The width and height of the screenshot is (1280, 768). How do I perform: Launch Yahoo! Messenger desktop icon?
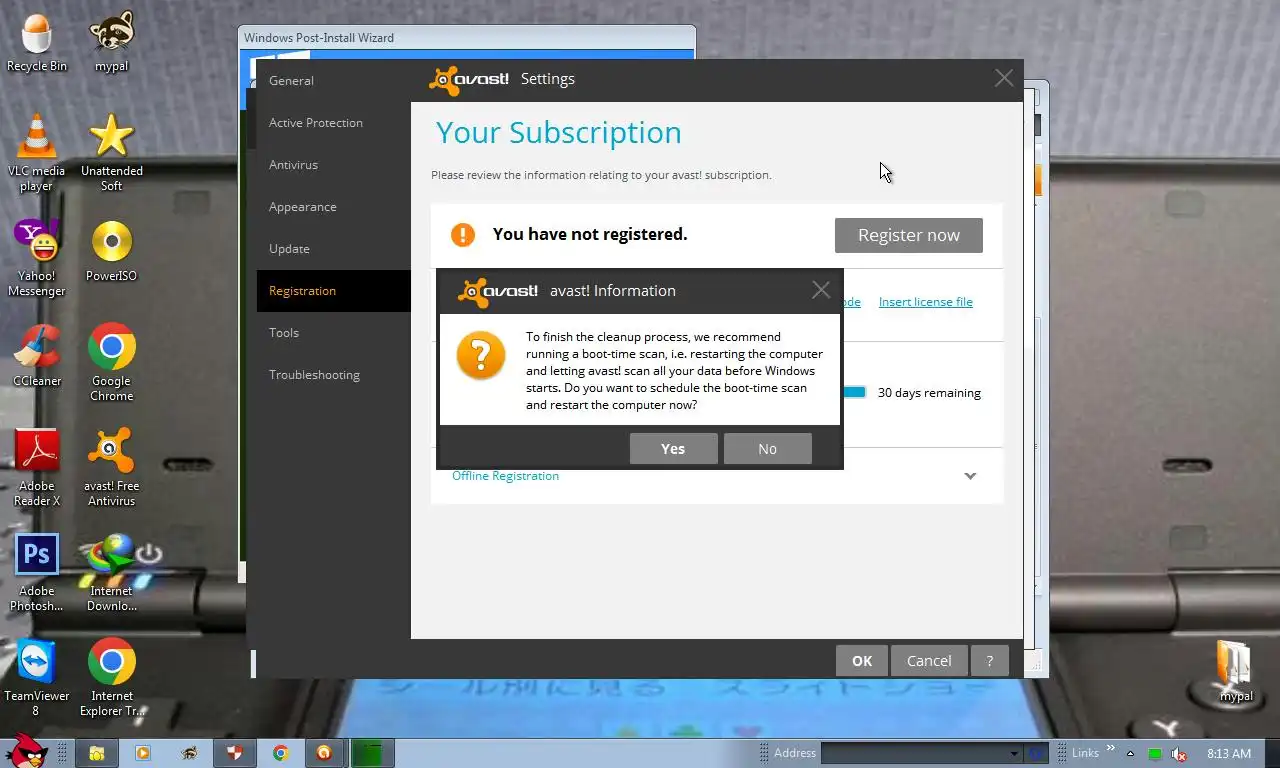tap(37, 258)
